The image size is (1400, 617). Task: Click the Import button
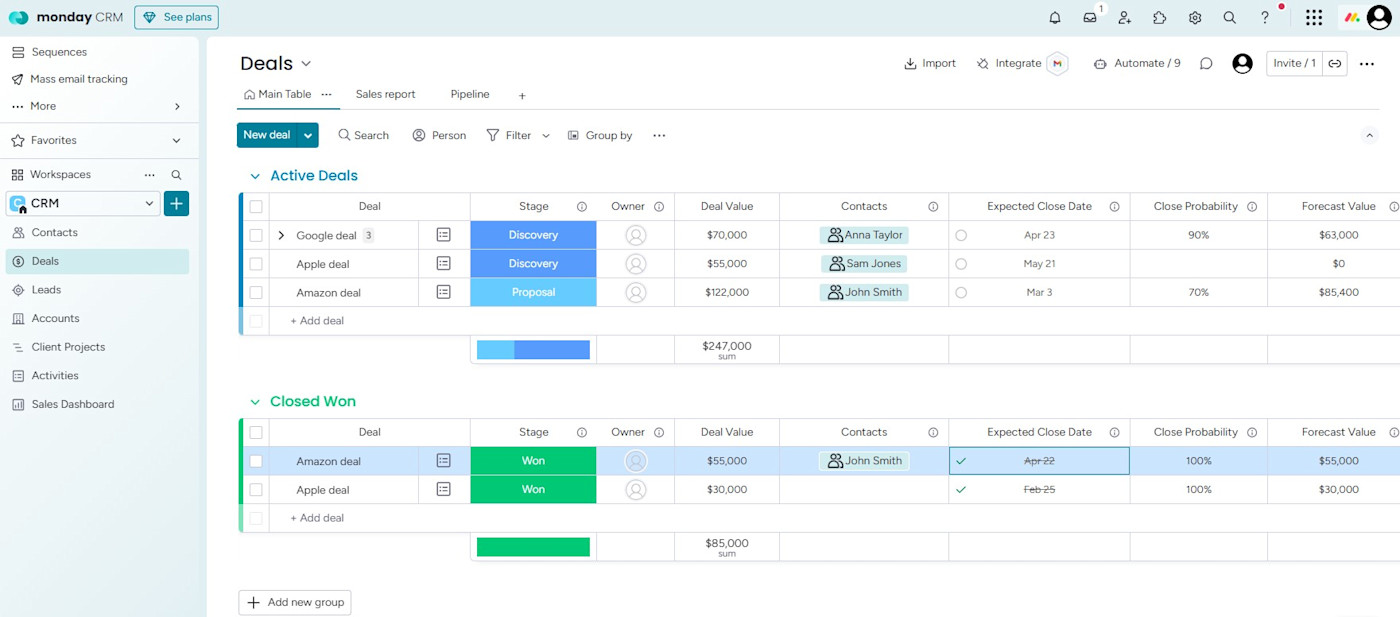click(x=930, y=63)
